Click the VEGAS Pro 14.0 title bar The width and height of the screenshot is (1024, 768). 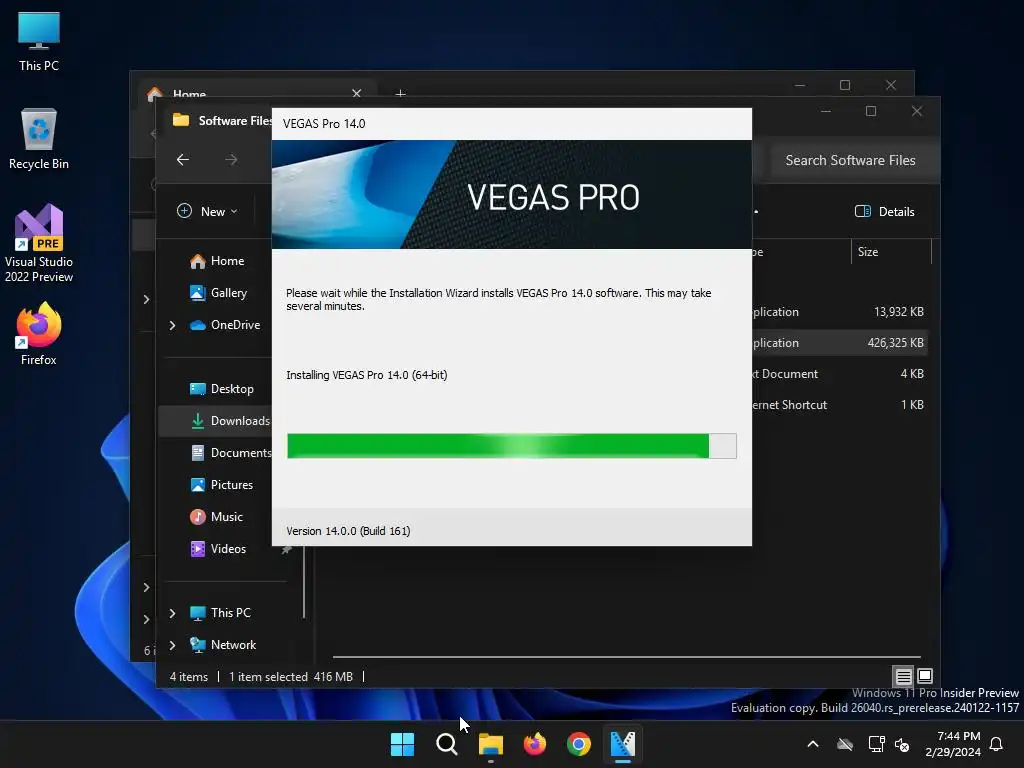[512, 124]
